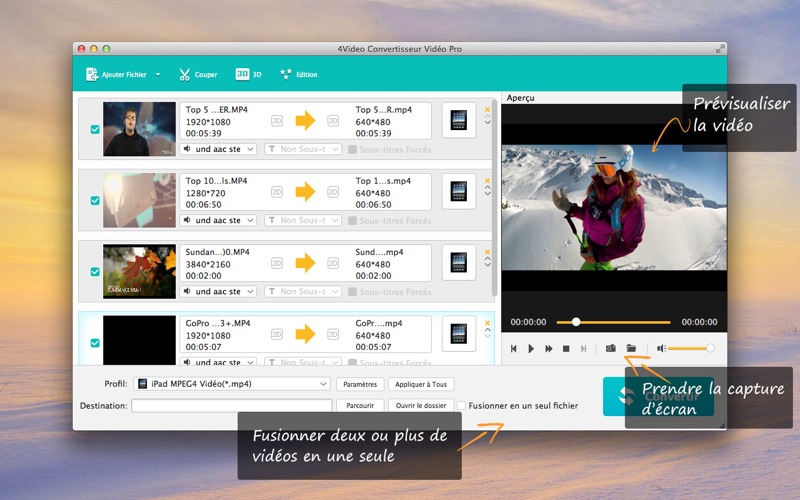Toggle fullscreen icon in title bar
This screenshot has height=500, width=800.
(x=720, y=49)
